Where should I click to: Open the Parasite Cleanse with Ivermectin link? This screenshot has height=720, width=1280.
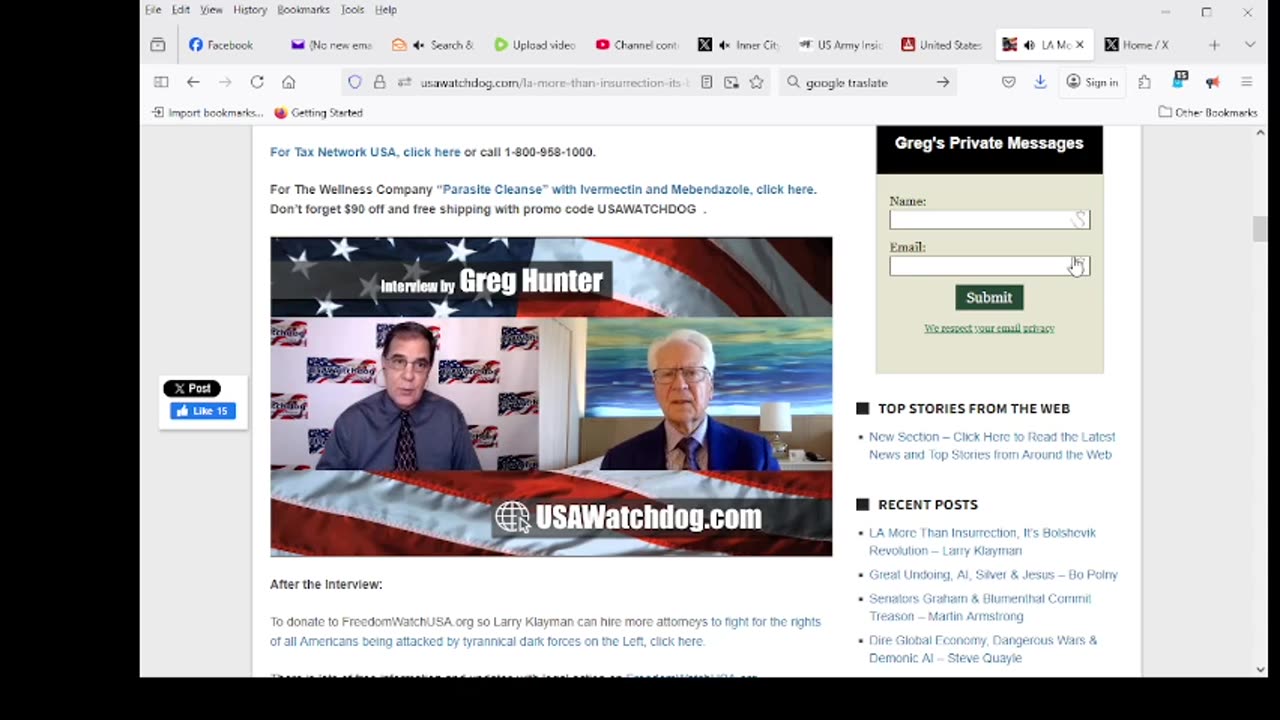pos(627,189)
